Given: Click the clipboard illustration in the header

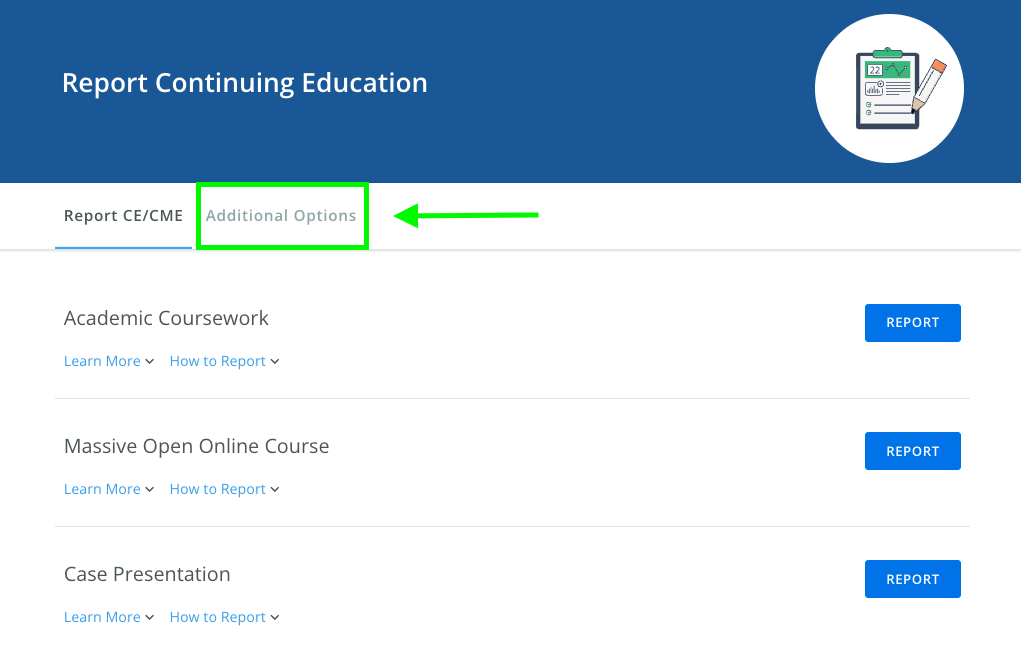Looking at the screenshot, I should pyautogui.click(x=888, y=90).
